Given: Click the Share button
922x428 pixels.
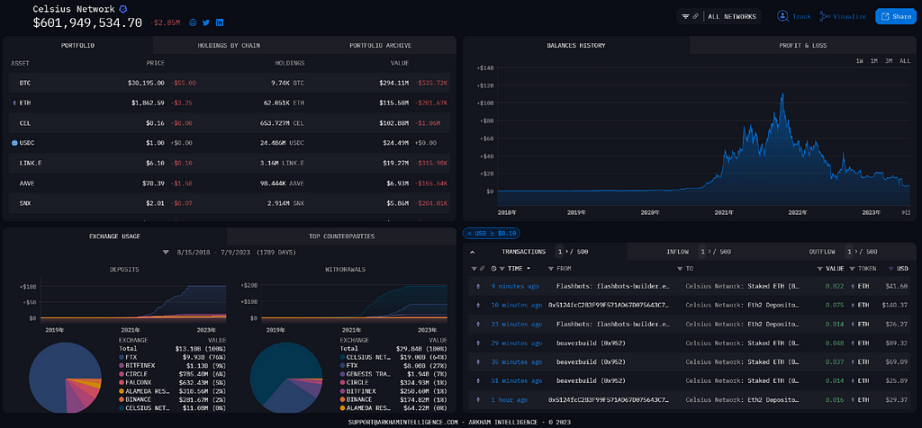Looking at the screenshot, I should tap(895, 16).
